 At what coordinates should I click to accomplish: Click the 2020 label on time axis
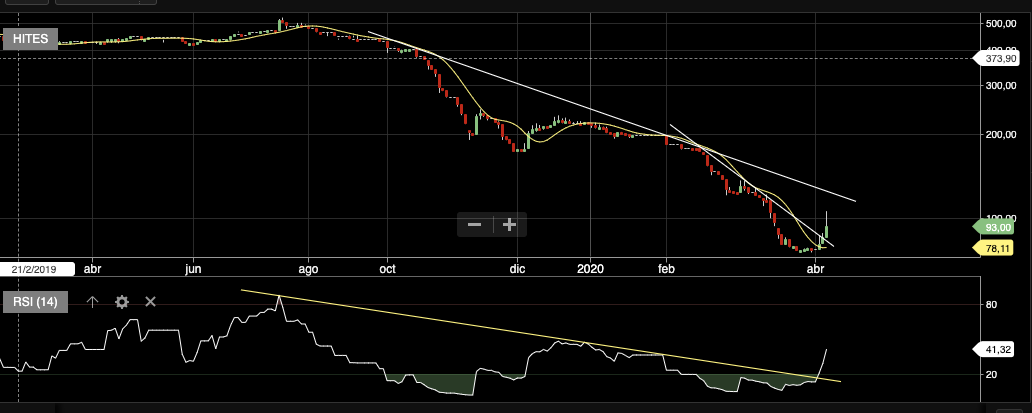pyautogui.click(x=590, y=269)
